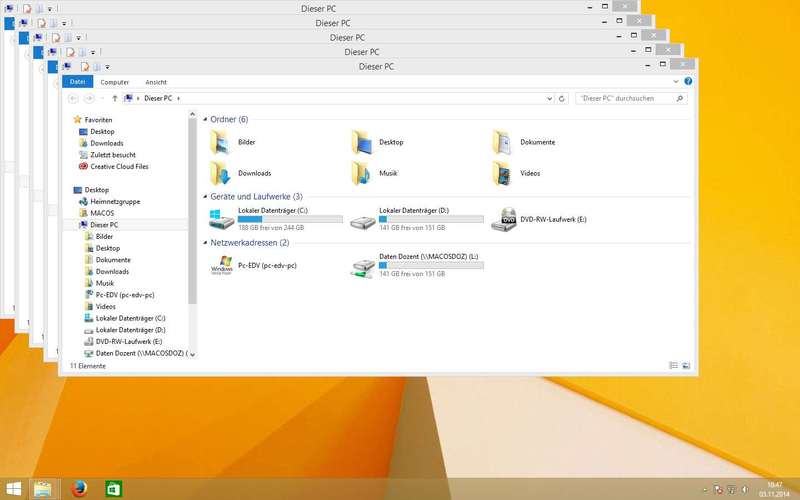Collapse the Ordner (6) group
Viewport: 800px width, 500px height.
[x=206, y=120]
